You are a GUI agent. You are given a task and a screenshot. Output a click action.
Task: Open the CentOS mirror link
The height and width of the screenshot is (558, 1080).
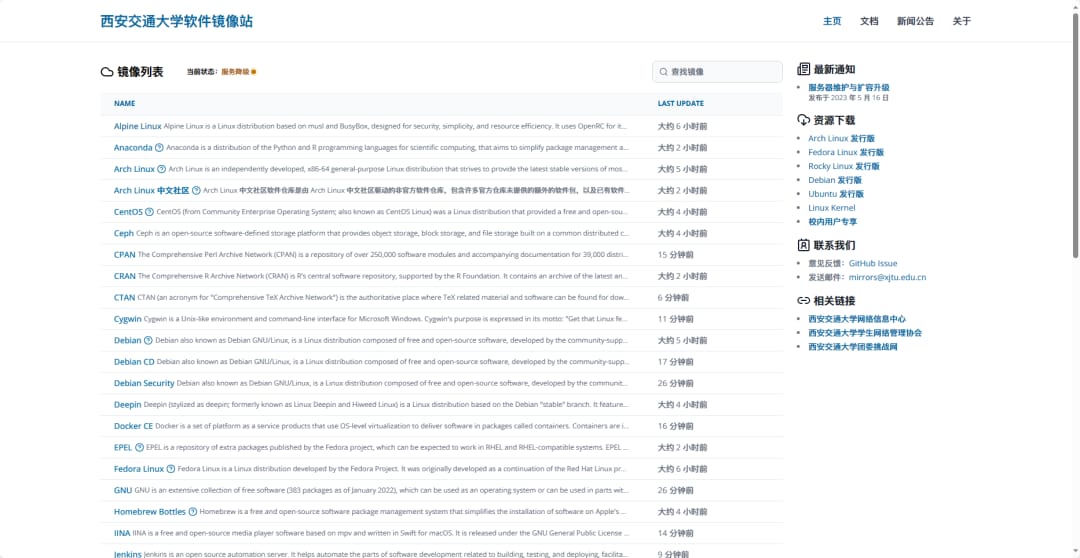[x=128, y=211]
